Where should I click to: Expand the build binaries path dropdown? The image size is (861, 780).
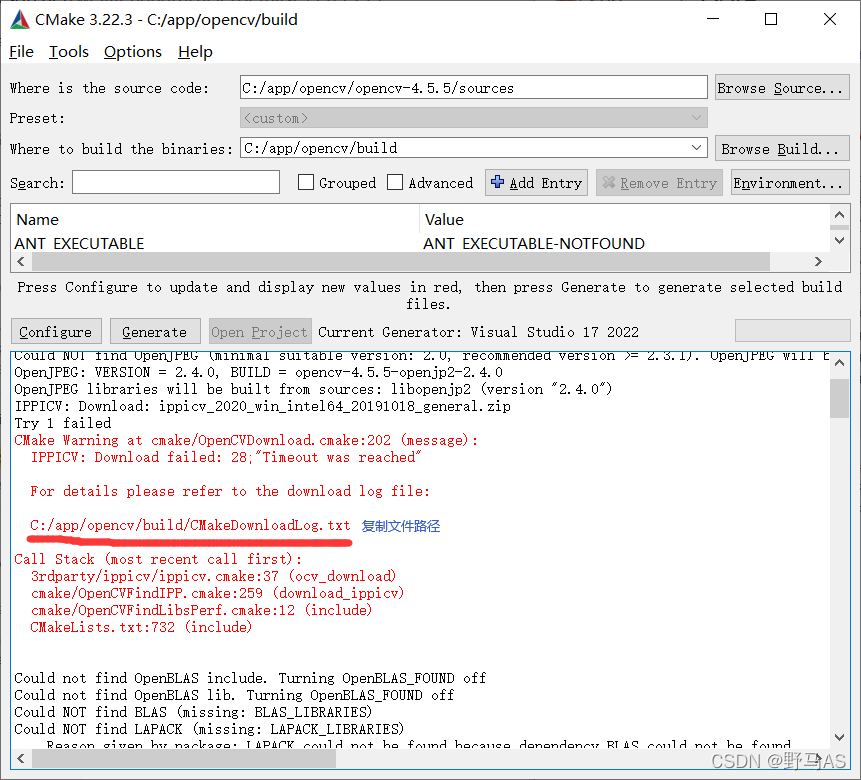[x=696, y=148]
